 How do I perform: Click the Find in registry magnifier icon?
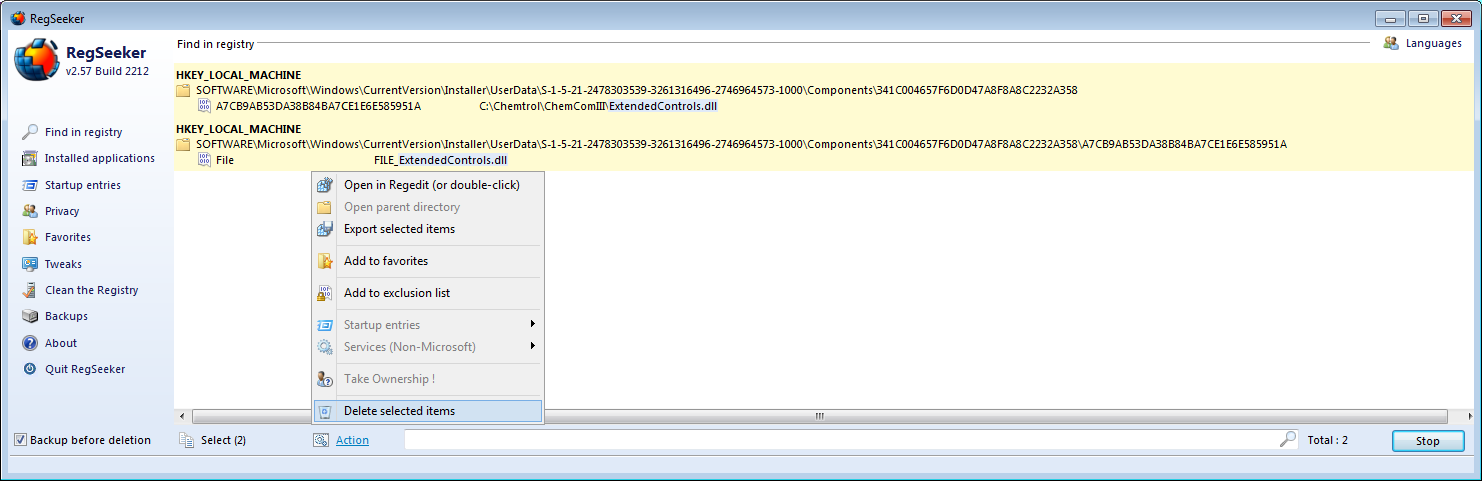click(30, 132)
